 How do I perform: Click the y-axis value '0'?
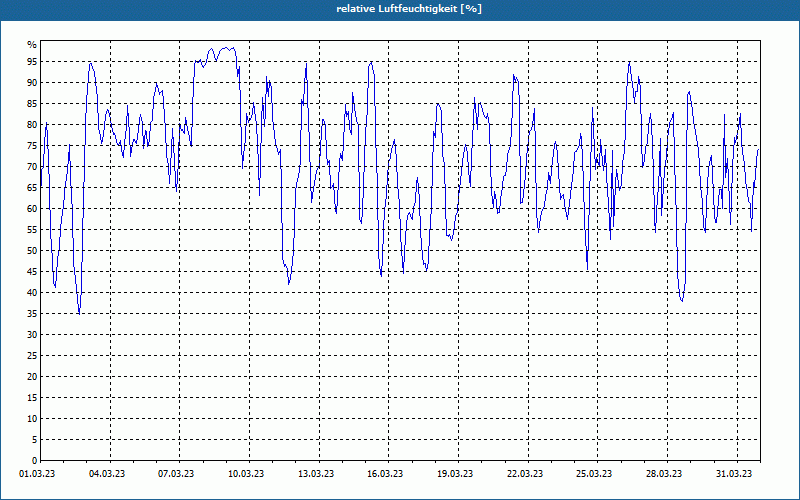tap(35, 461)
